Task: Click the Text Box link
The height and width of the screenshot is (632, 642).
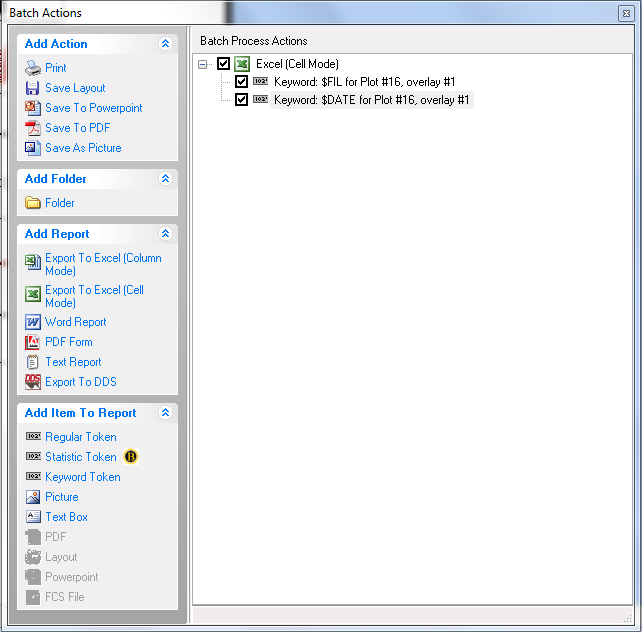Action: [66, 517]
